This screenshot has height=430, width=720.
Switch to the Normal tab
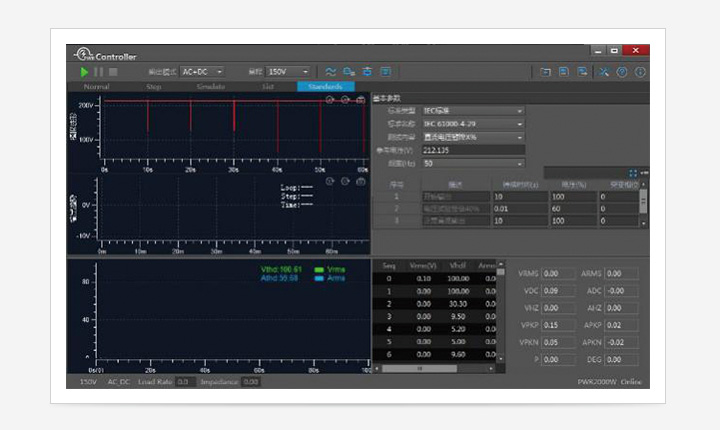[x=96, y=87]
